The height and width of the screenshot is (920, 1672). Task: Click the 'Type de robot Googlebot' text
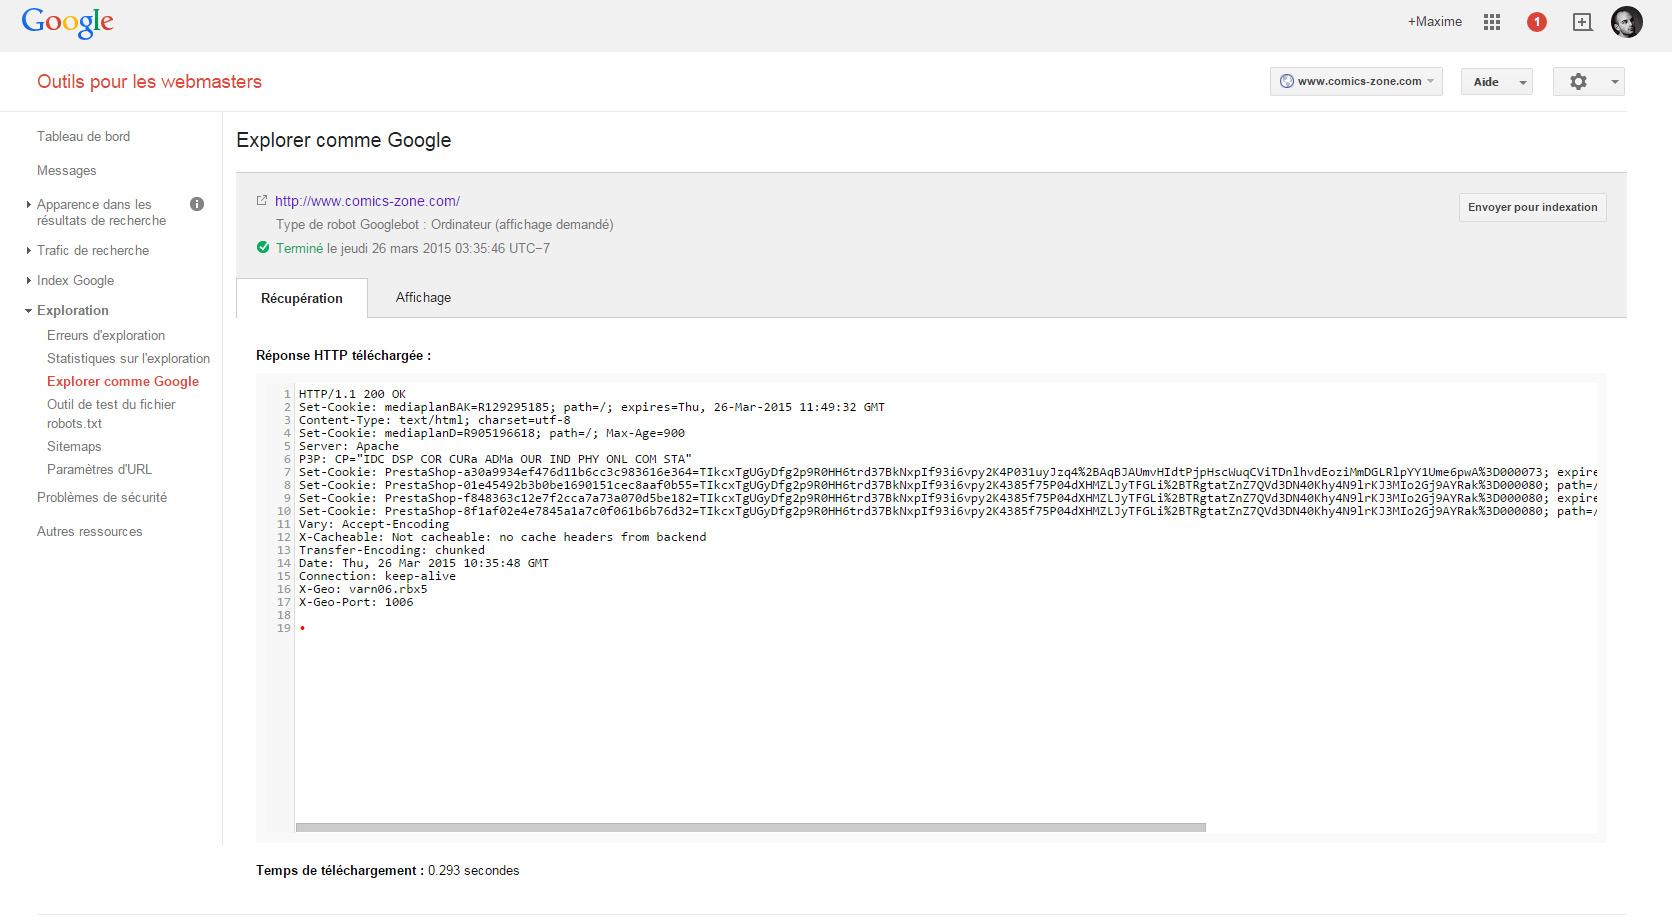tap(445, 225)
